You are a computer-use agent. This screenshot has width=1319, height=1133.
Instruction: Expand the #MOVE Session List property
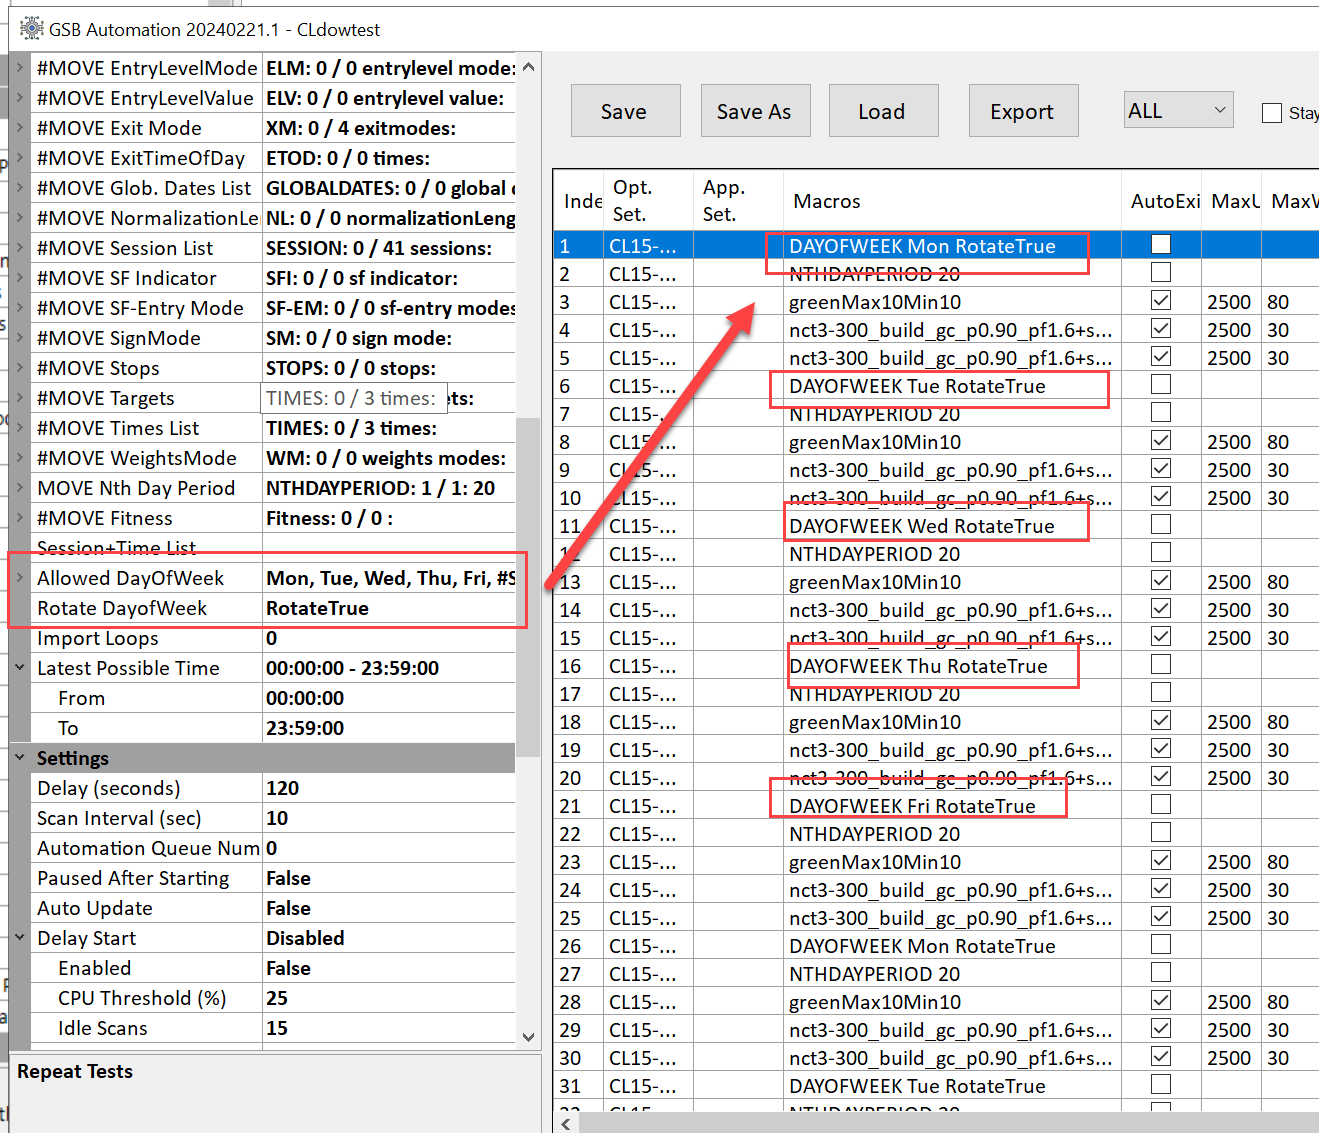pyautogui.click(x=20, y=248)
